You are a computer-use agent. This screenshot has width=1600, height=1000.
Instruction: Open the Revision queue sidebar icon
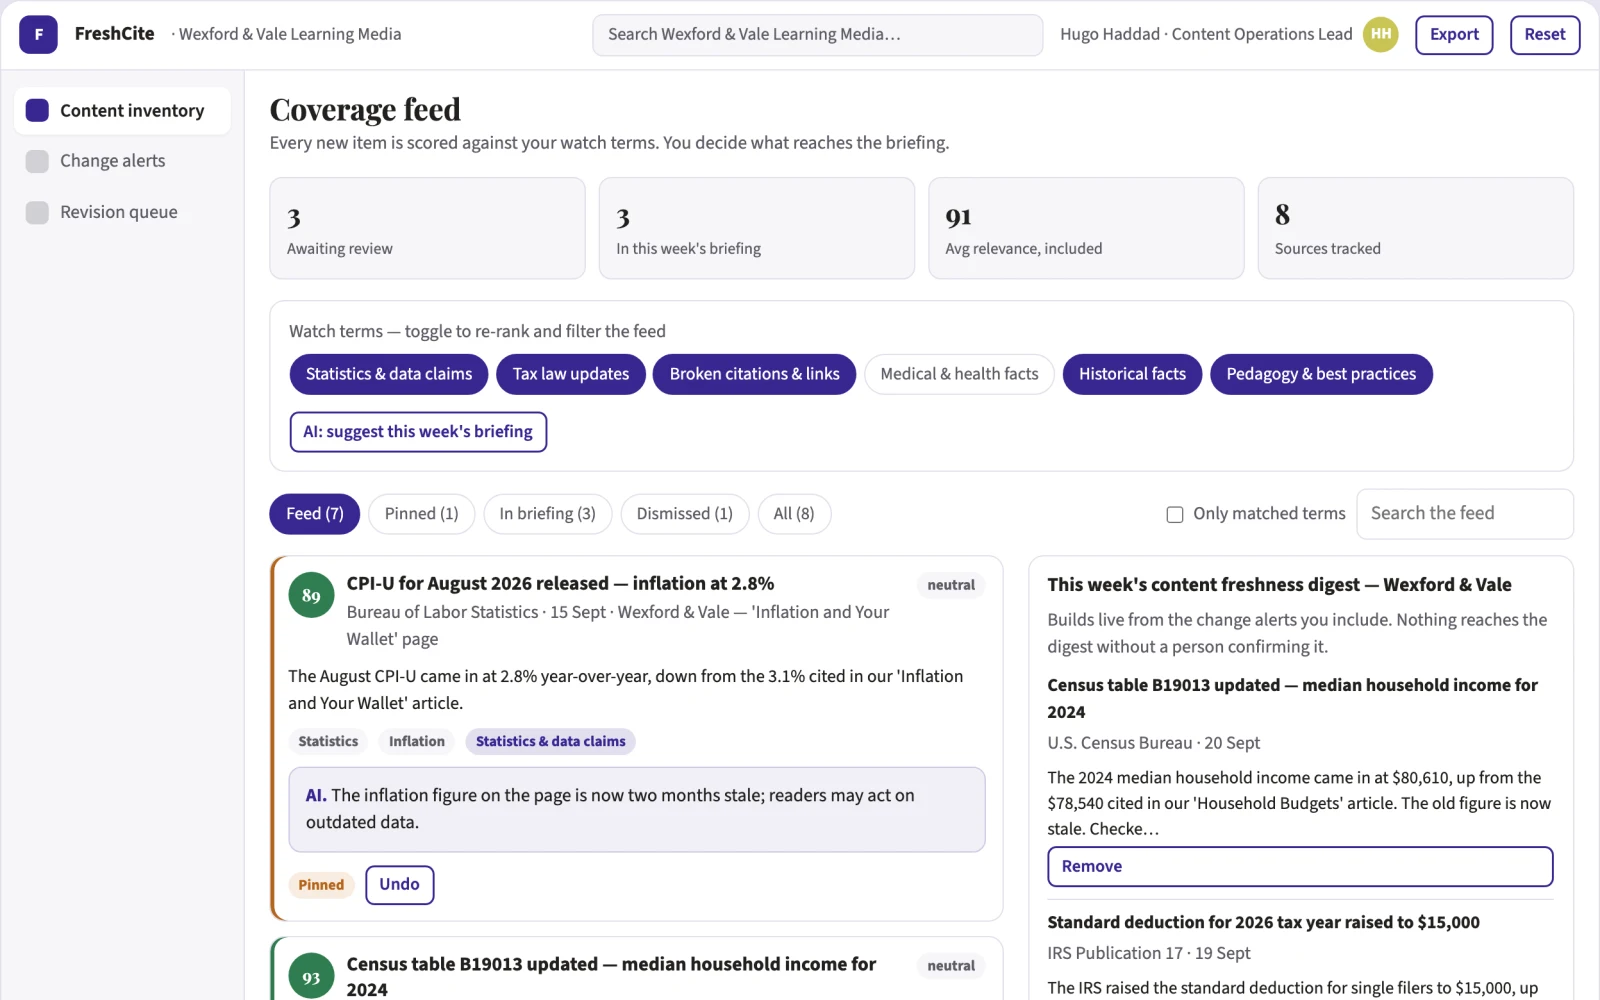point(37,212)
